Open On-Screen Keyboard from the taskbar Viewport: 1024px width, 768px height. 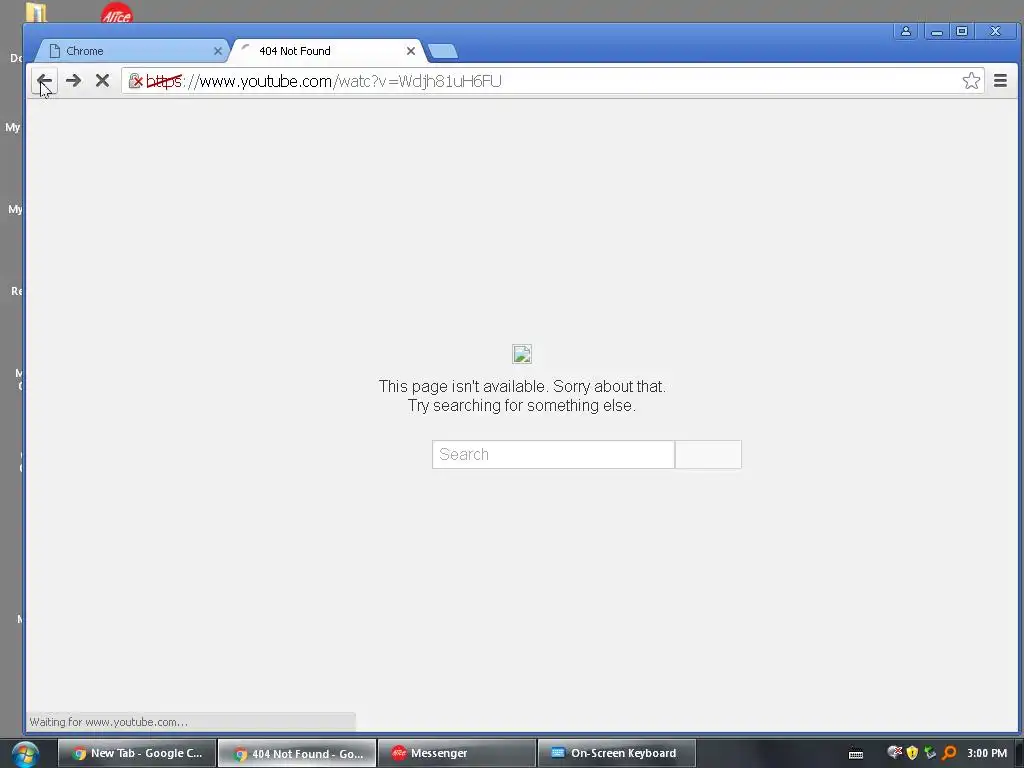(x=617, y=753)
